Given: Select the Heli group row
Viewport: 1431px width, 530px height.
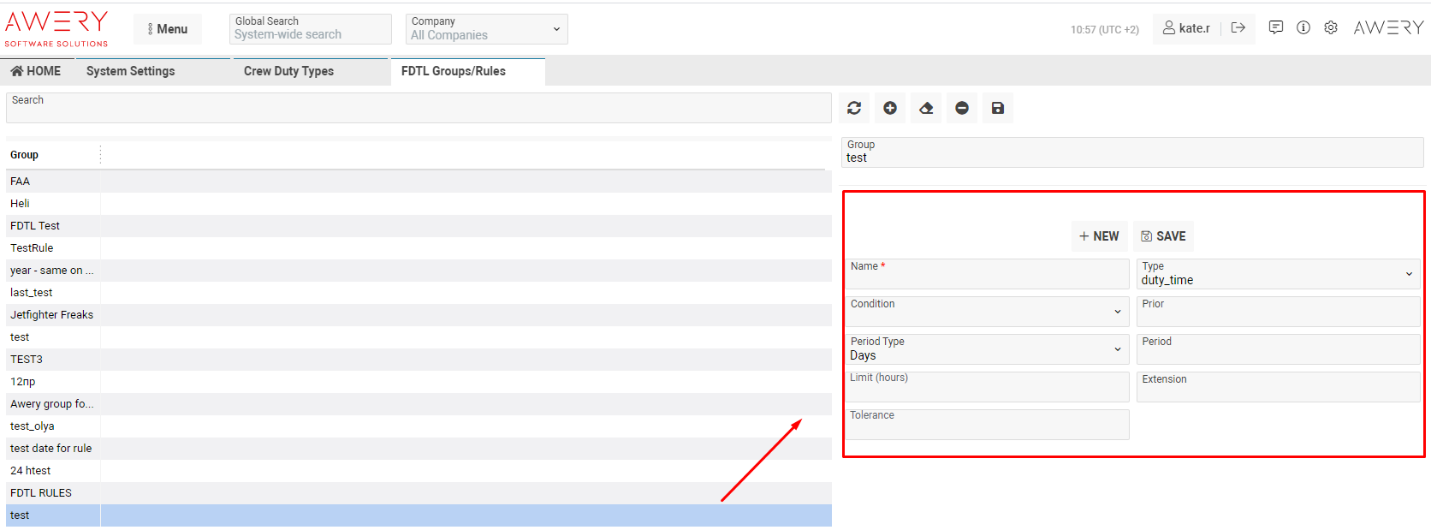Looking at the screenshot, I should tap(418, 203).
